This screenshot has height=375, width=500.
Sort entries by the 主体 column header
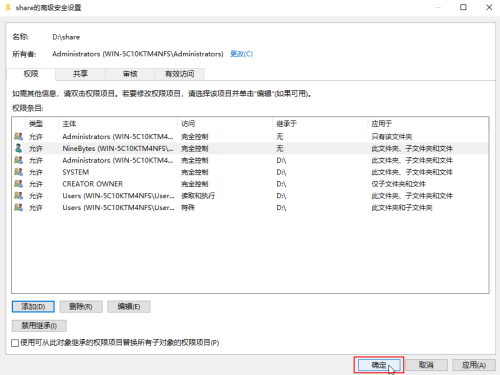click(x=118, y=124)
